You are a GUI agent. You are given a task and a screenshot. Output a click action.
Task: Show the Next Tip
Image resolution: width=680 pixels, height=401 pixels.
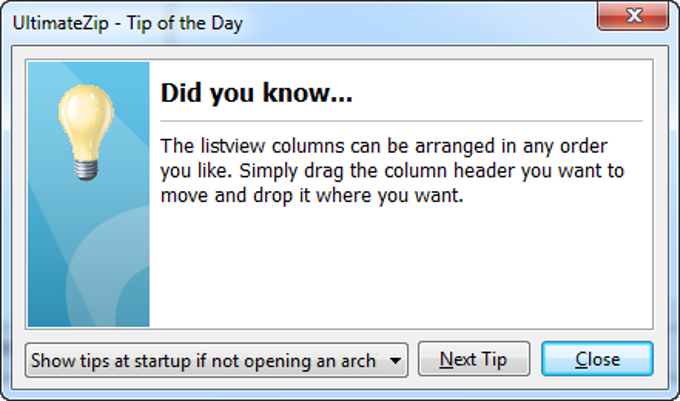tap(473, 360)
